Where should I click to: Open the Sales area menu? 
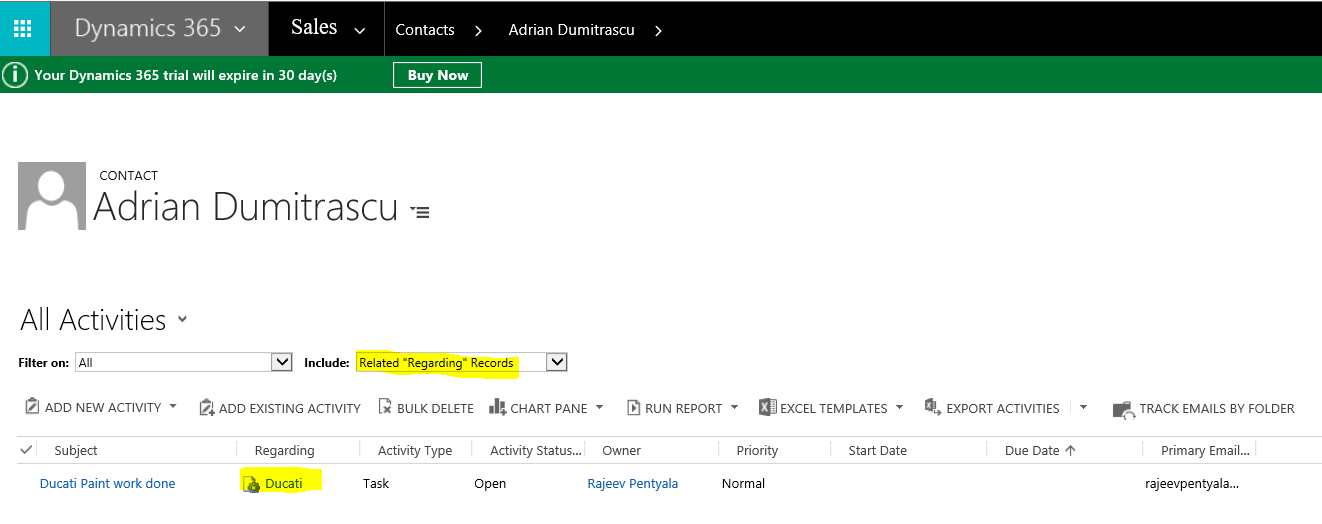(x=327, y=28)
